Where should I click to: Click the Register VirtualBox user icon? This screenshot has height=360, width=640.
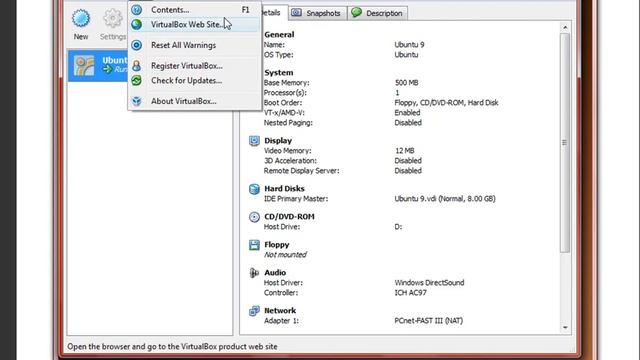137,65
